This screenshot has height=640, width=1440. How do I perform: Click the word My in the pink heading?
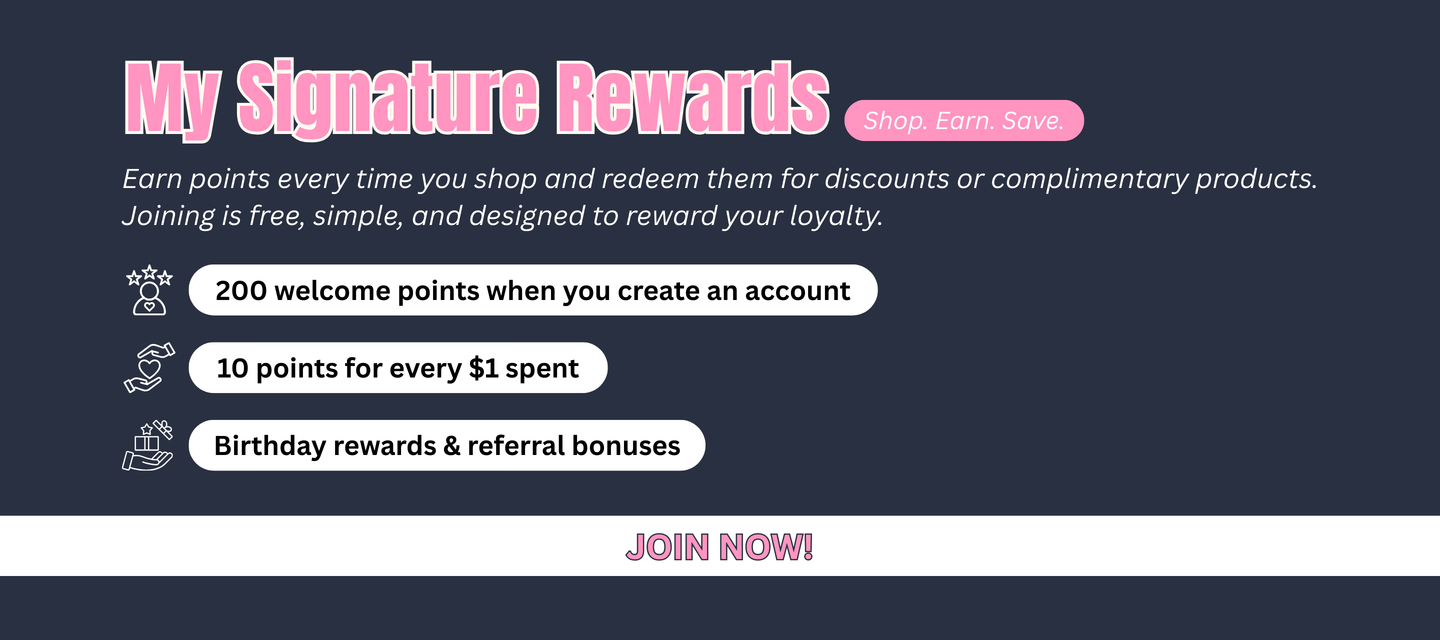(171, 98)
